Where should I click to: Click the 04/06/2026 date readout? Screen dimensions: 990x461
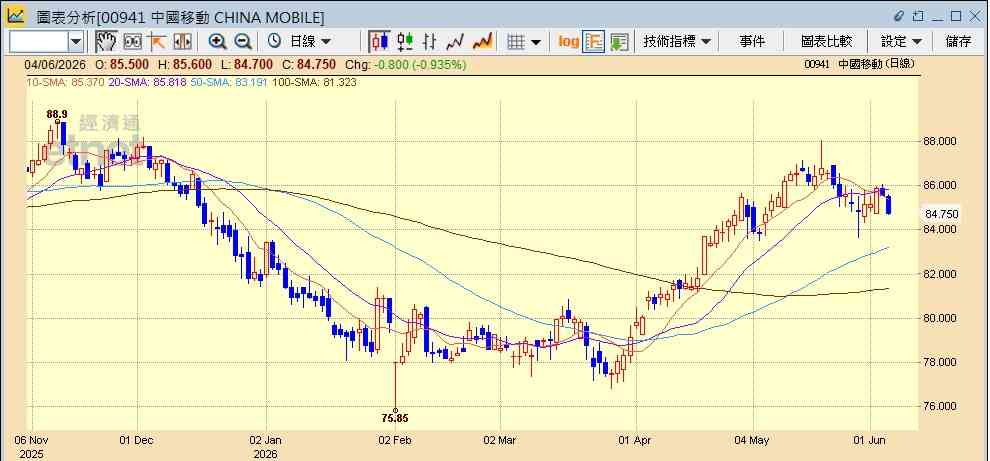[53, 64]
